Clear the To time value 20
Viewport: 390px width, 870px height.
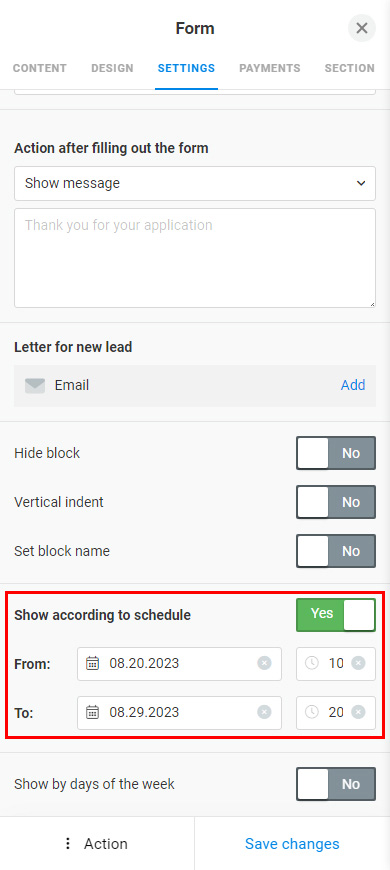tap(358, 712)
